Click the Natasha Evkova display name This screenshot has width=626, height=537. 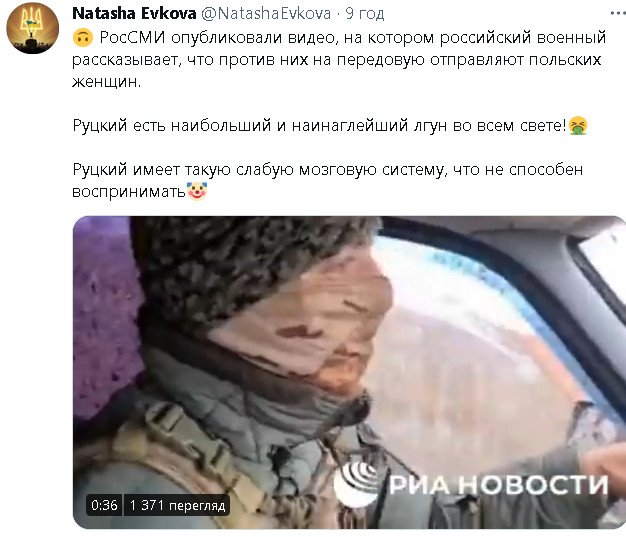pyautogui.click(x=134, y=14)
